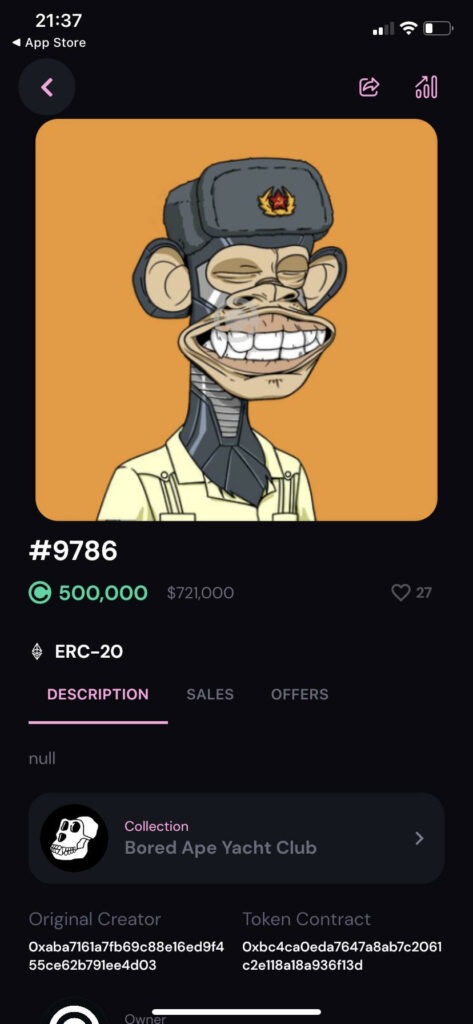Image resolution: width=473 pixels, height=1024 pixels.
Task: Tap the $721,000 dollar value
Action: (201, 593)
